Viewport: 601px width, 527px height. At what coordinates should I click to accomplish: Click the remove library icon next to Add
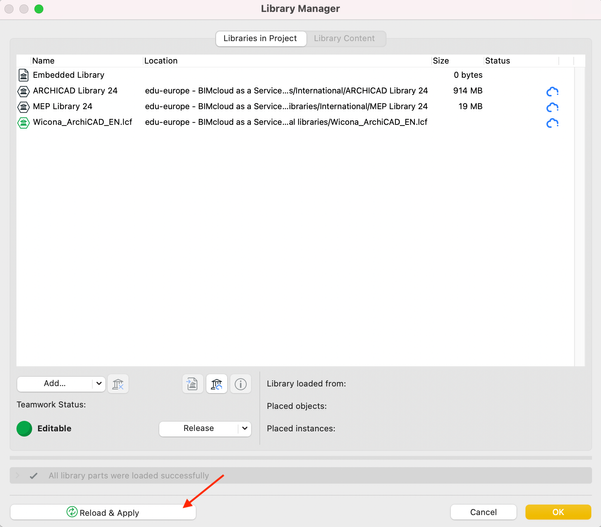(x=118, y=384)
